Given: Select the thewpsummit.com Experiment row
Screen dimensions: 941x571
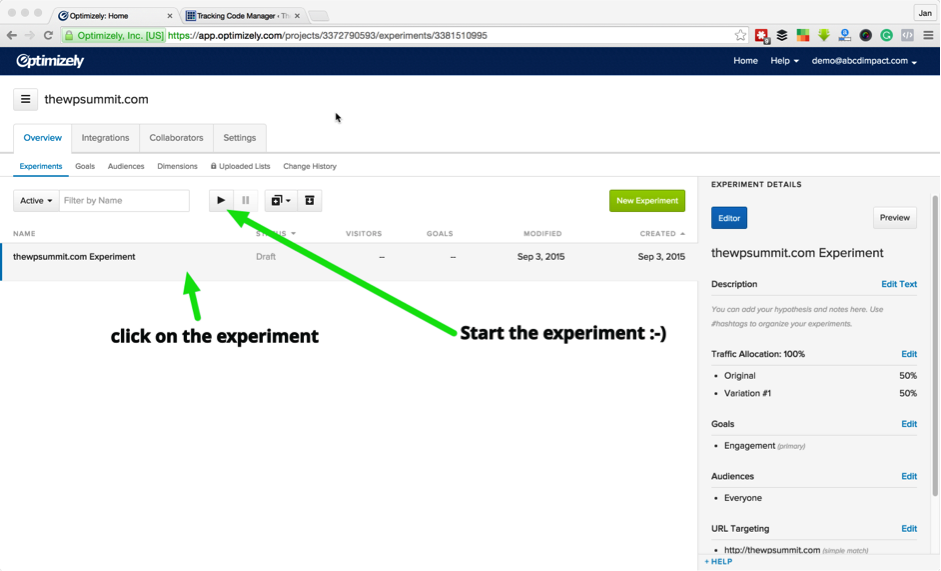Looking at the screenshot, I should point(349,262).
